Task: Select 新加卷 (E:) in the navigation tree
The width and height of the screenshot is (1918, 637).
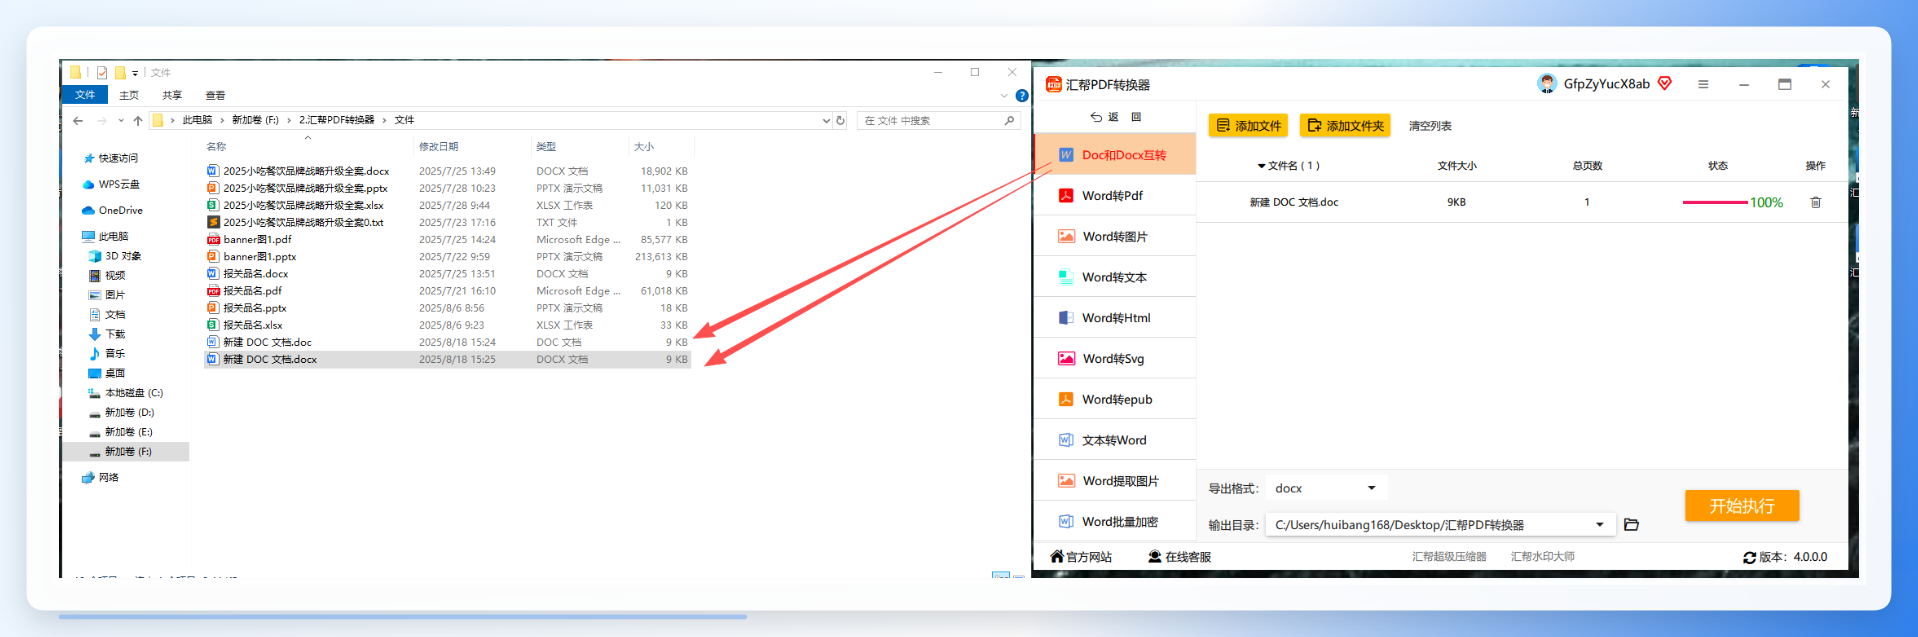Action: [x=128, y=432]
